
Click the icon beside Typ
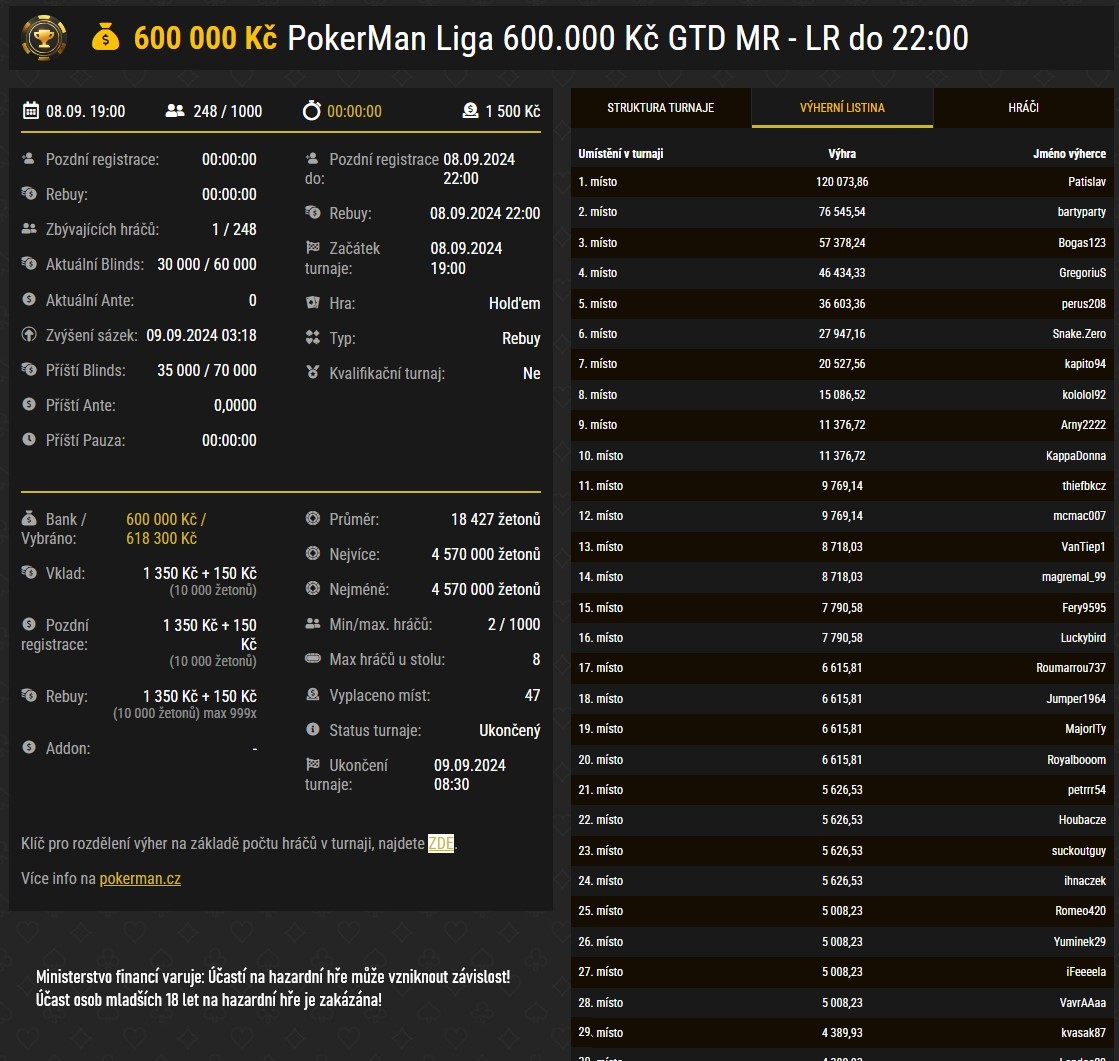pyautogui.click(x=313, y=337)
